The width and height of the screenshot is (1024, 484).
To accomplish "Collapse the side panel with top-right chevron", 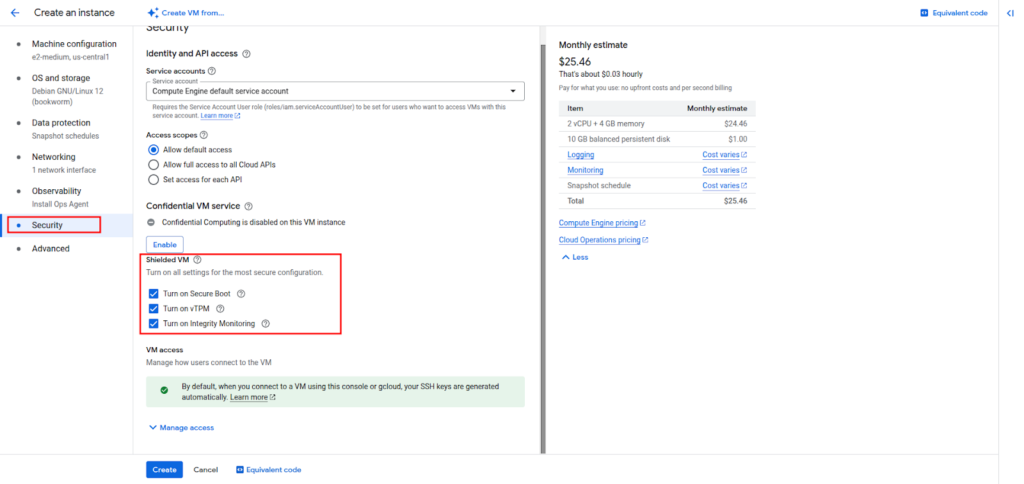I will tap(1010, 12).
